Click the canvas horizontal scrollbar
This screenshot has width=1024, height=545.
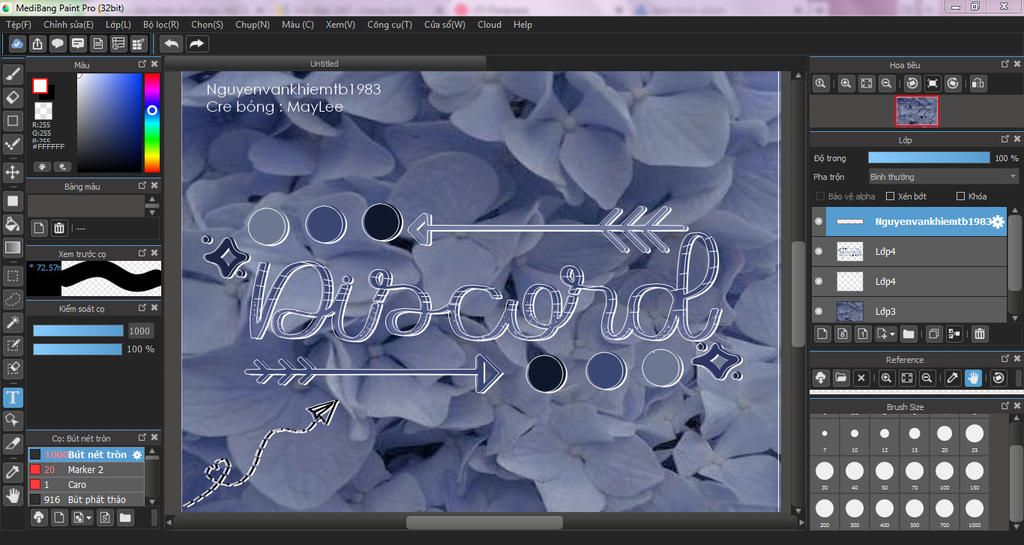click(484, 522)
